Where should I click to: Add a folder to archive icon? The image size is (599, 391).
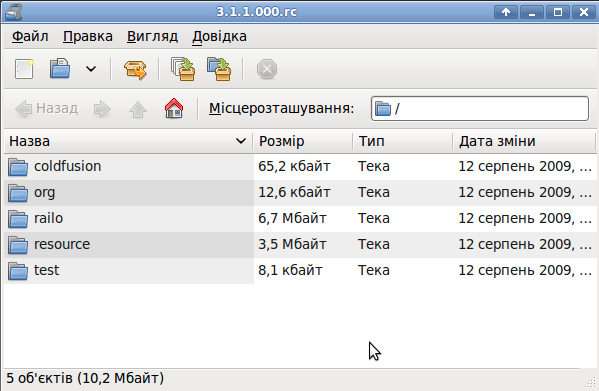click(x=219, y=69)
